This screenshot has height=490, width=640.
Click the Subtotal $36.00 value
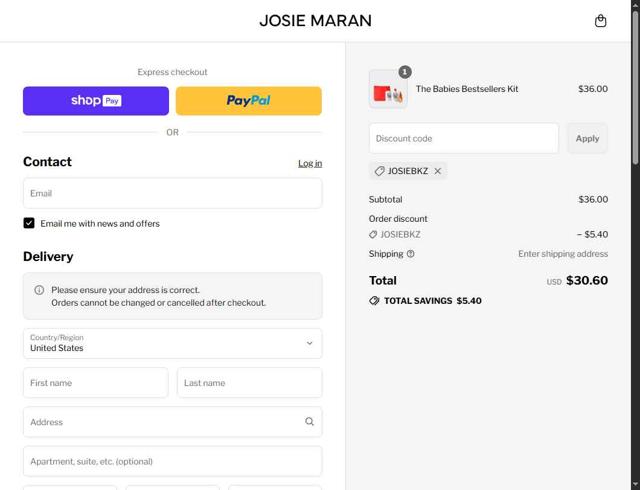(593, 199)
